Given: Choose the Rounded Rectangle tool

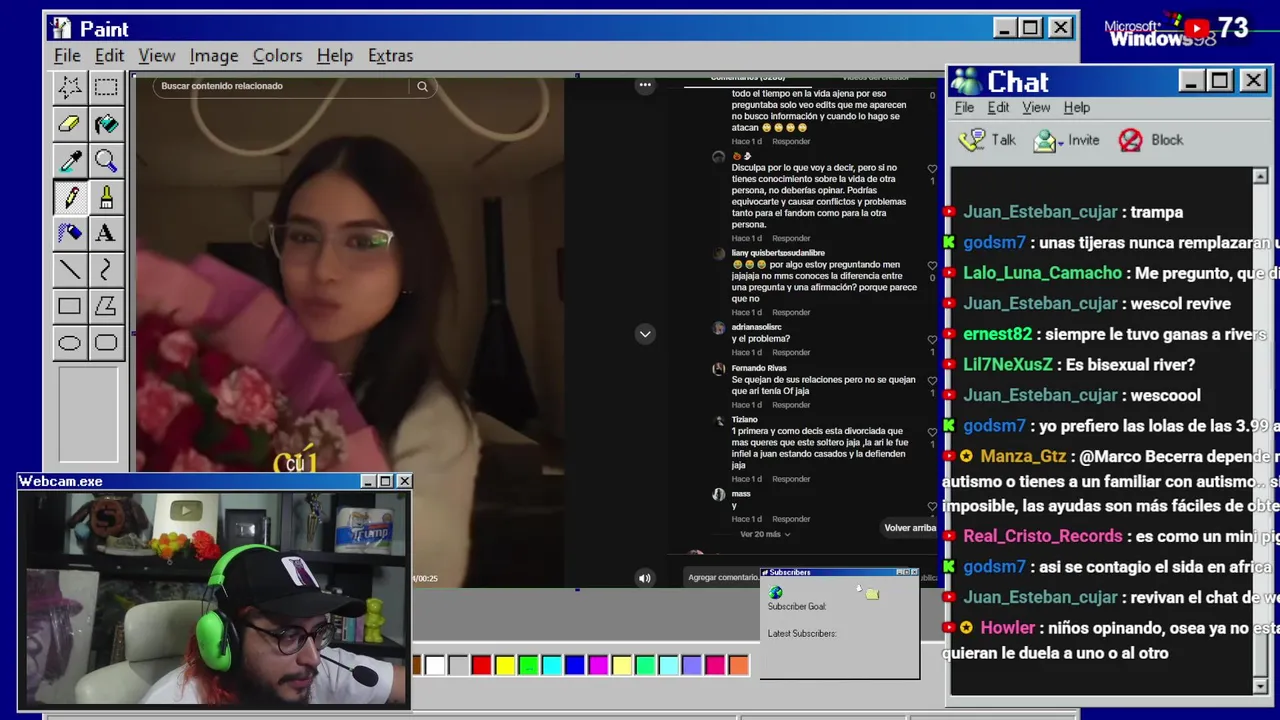Looking at the screenshot, I should [105, 343].
